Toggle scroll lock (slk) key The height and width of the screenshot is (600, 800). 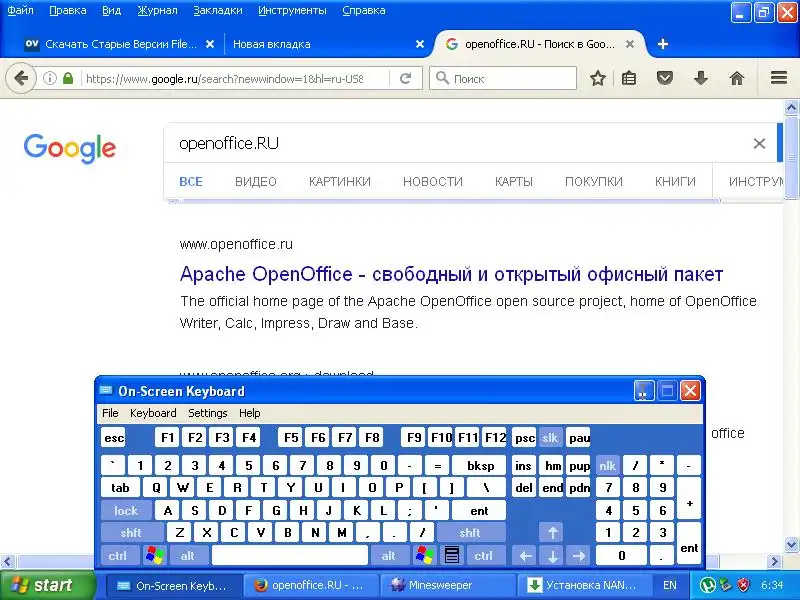[x=550, y=437]
